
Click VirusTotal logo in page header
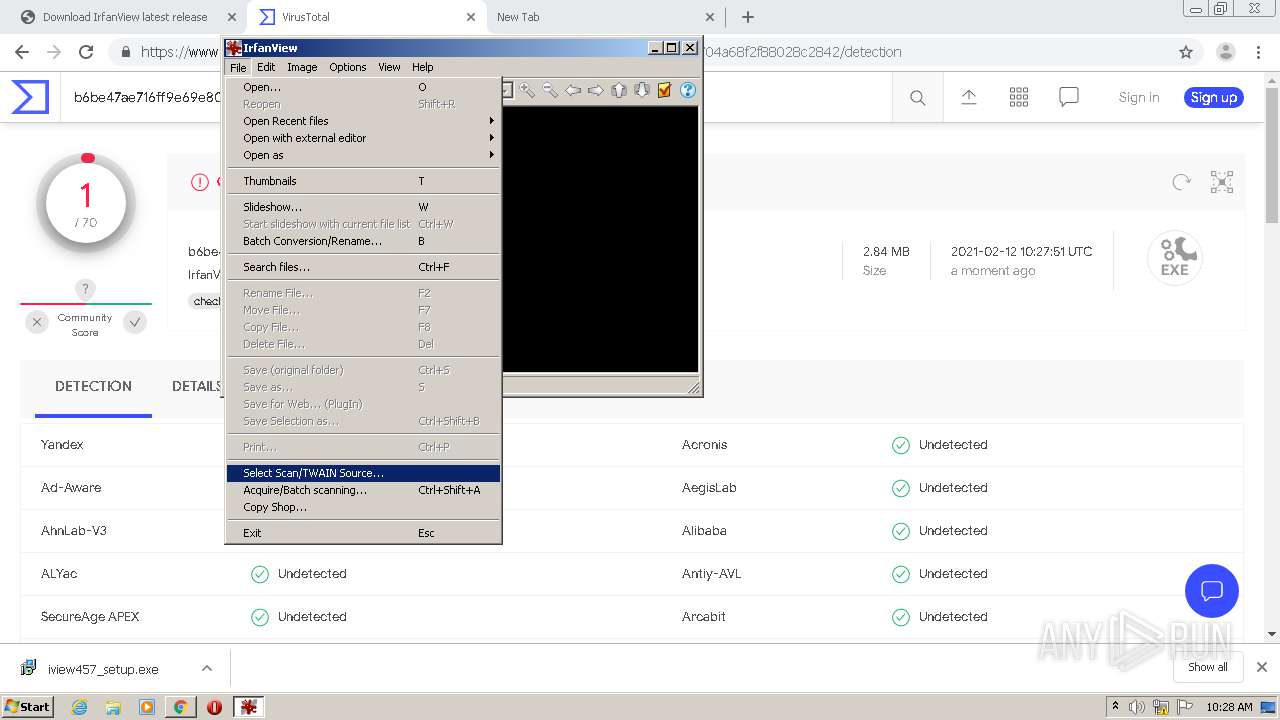(30, 97)
